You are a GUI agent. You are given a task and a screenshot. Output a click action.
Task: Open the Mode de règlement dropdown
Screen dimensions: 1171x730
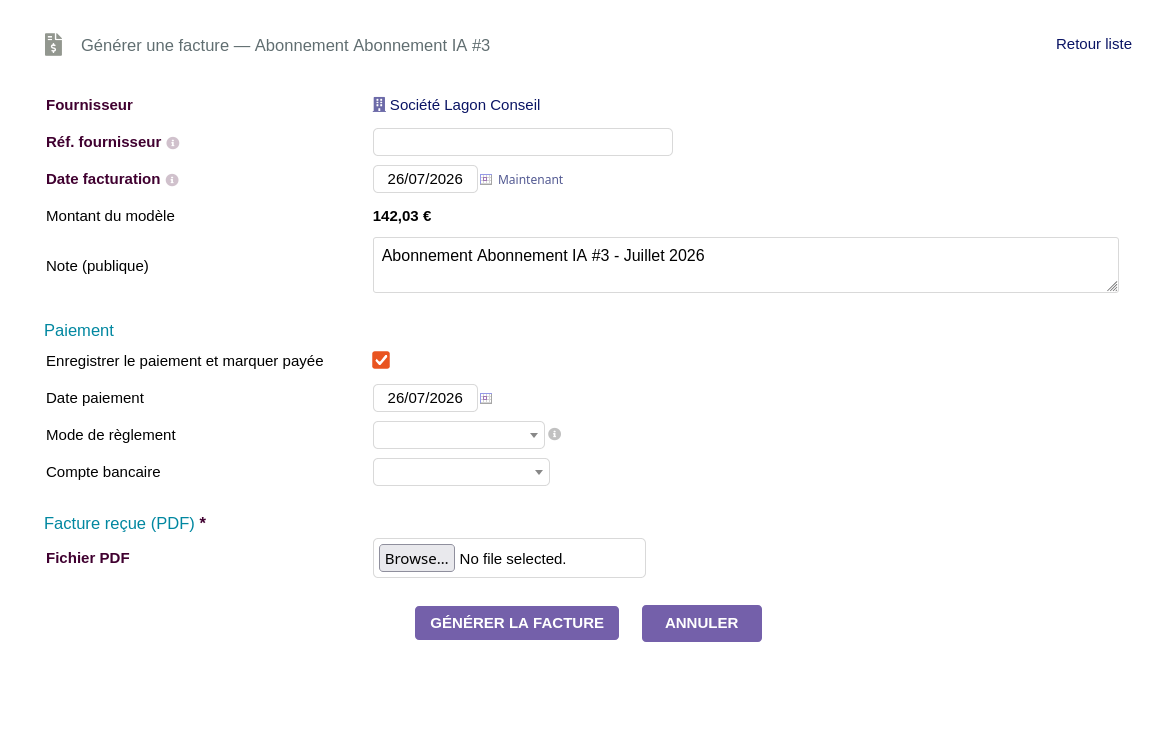tap(459, 435)
